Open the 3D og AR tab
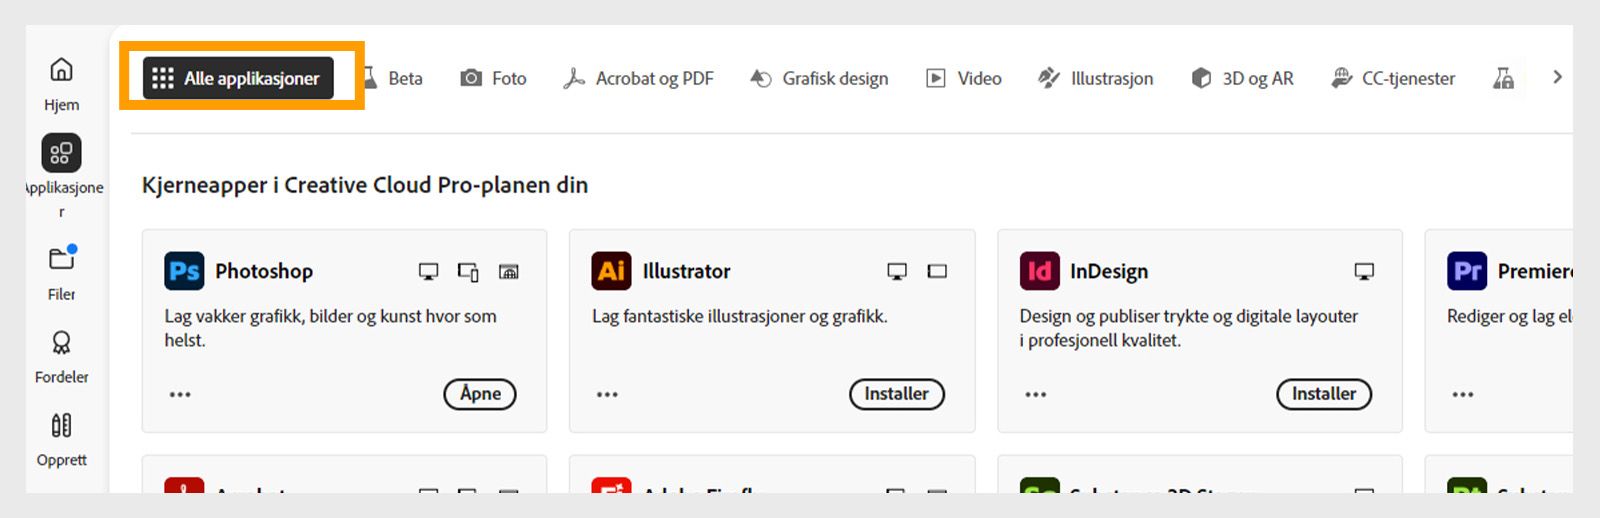Viewport: 1600px width, 518px height. click(1243, 78)
